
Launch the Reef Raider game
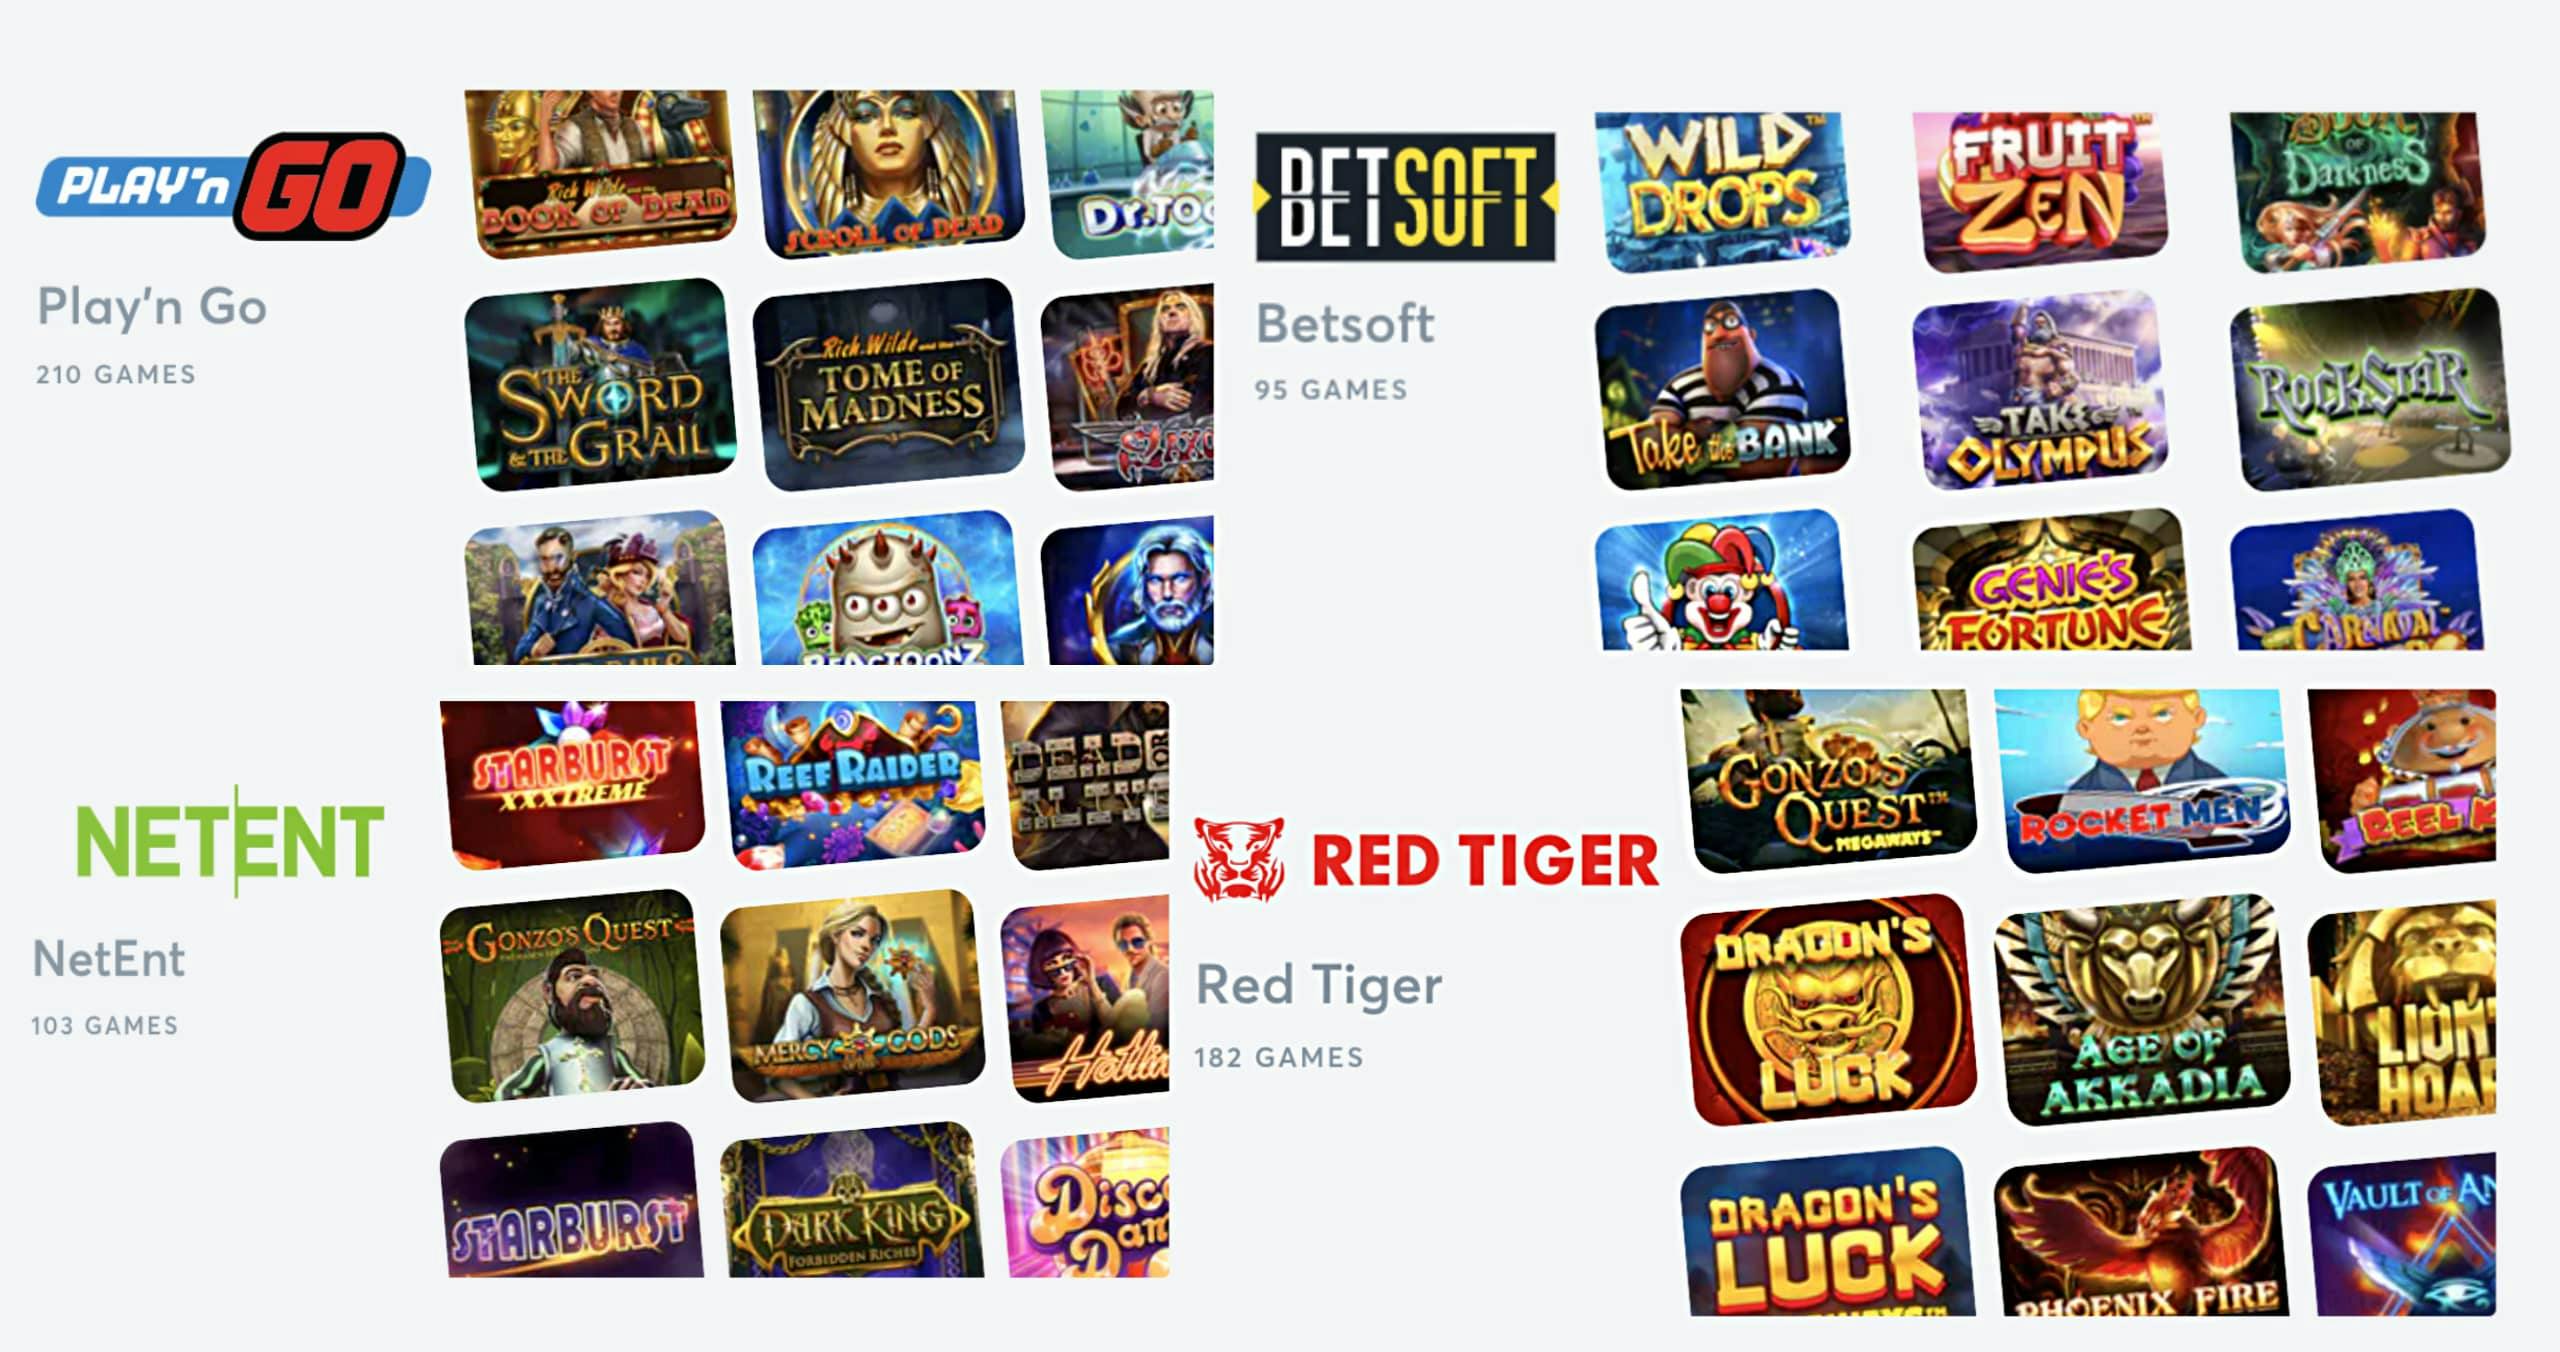pyautogui.click(x=852, y=785)
